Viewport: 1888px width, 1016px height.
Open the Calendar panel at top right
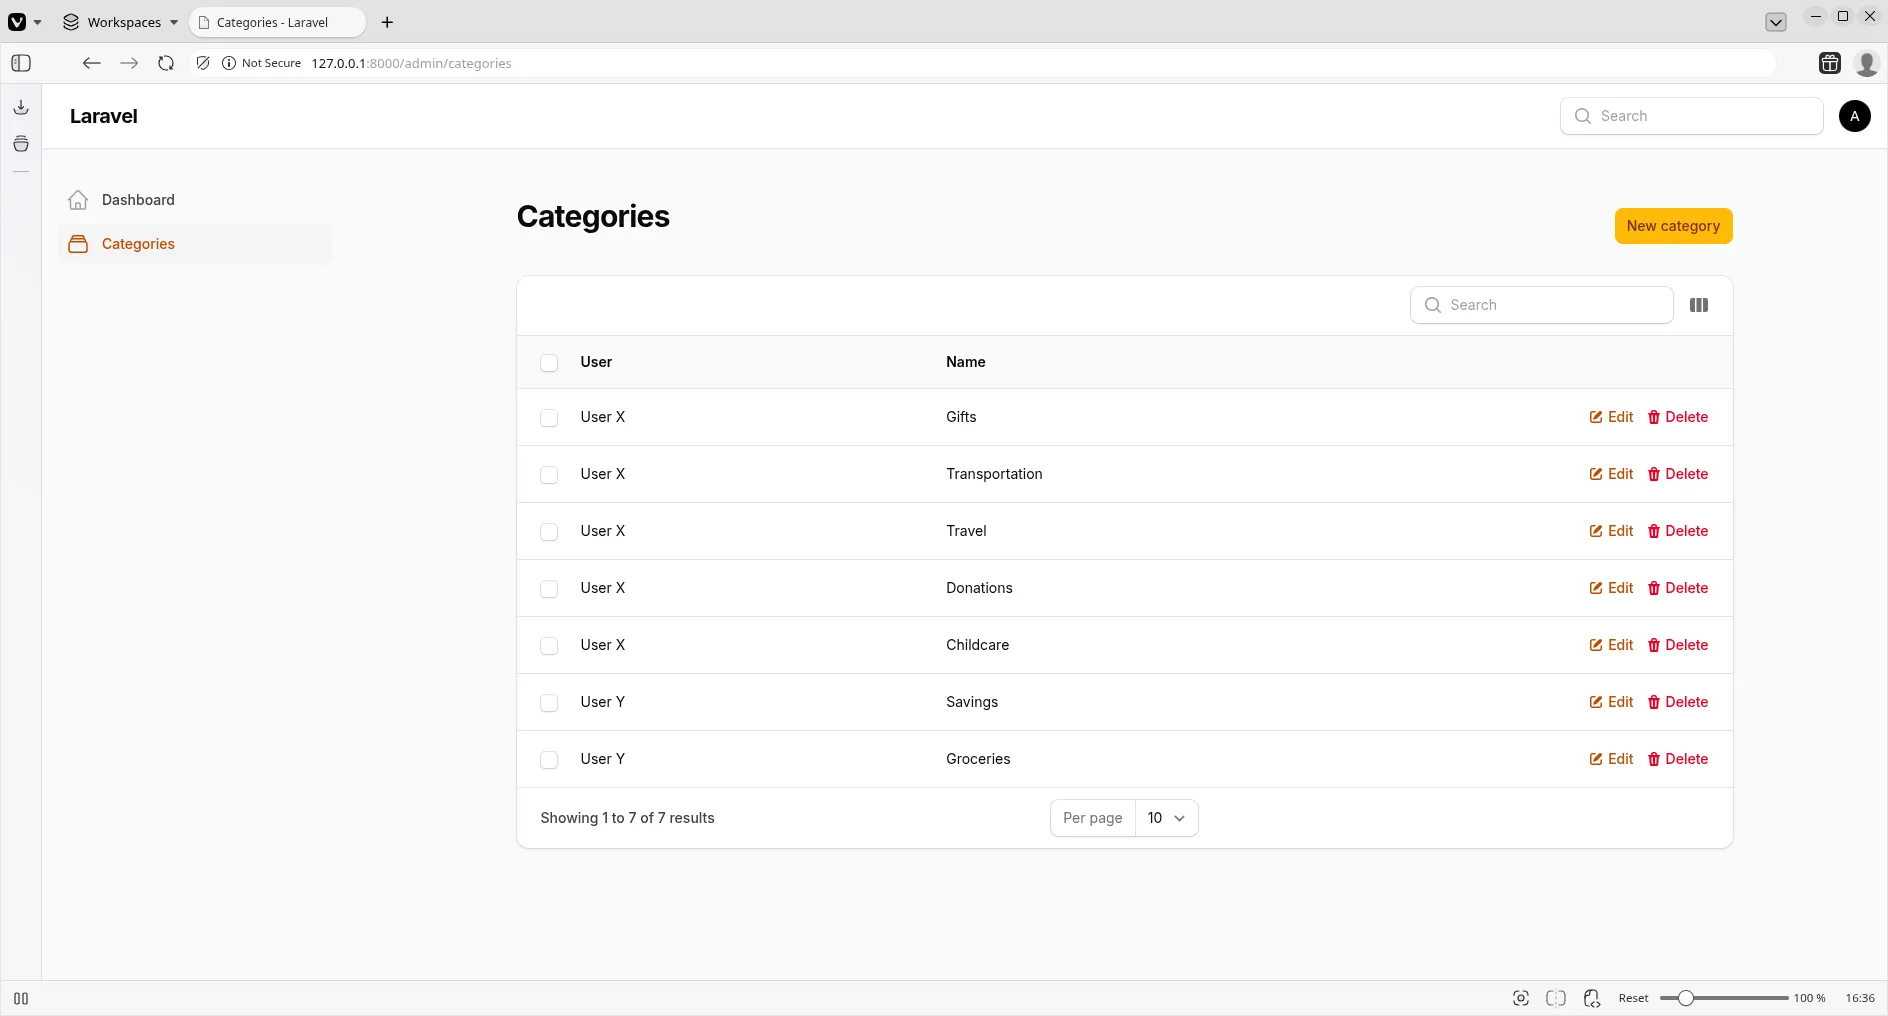click(1829, 63)
